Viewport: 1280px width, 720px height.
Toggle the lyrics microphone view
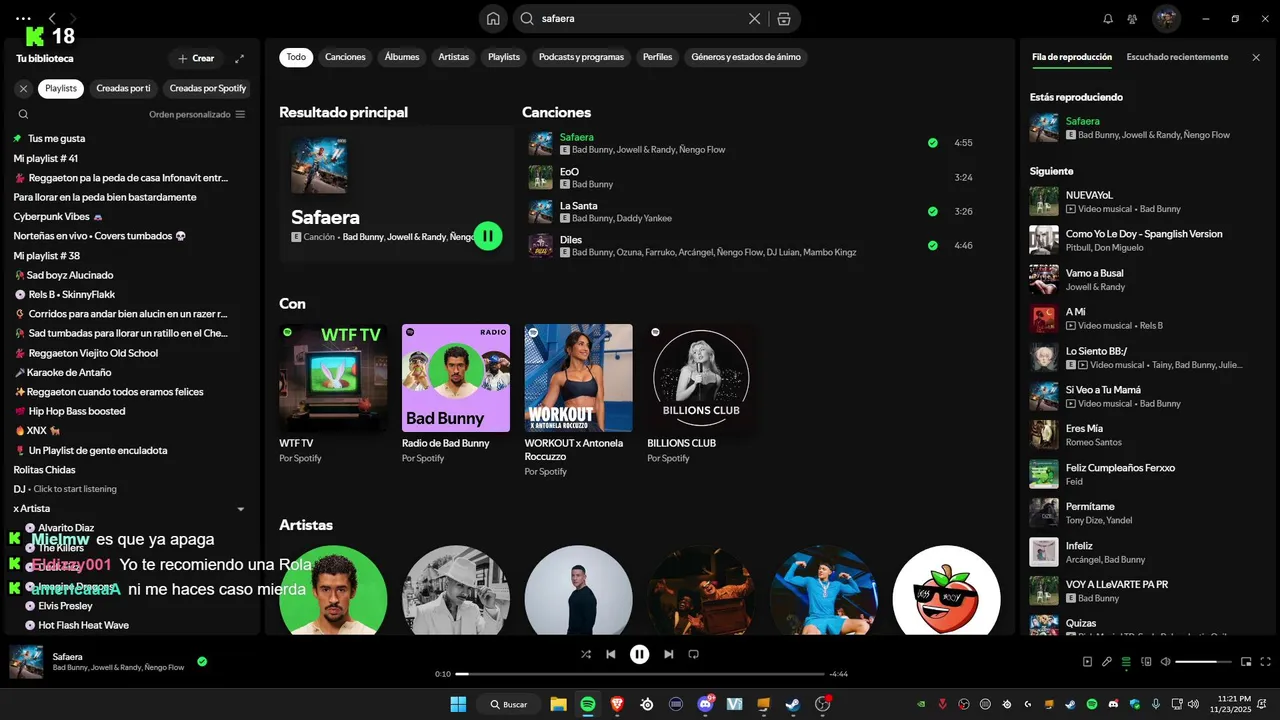[1107, 661]
